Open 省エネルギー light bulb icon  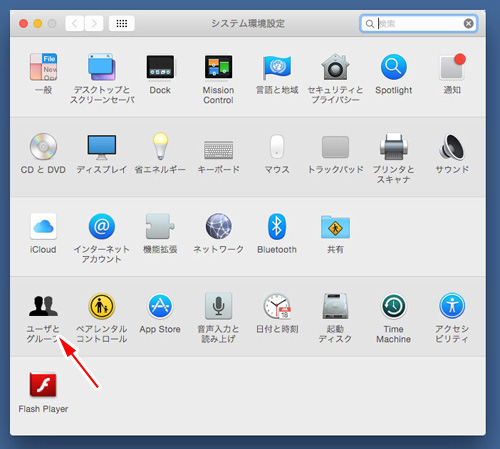pos(160,146)
